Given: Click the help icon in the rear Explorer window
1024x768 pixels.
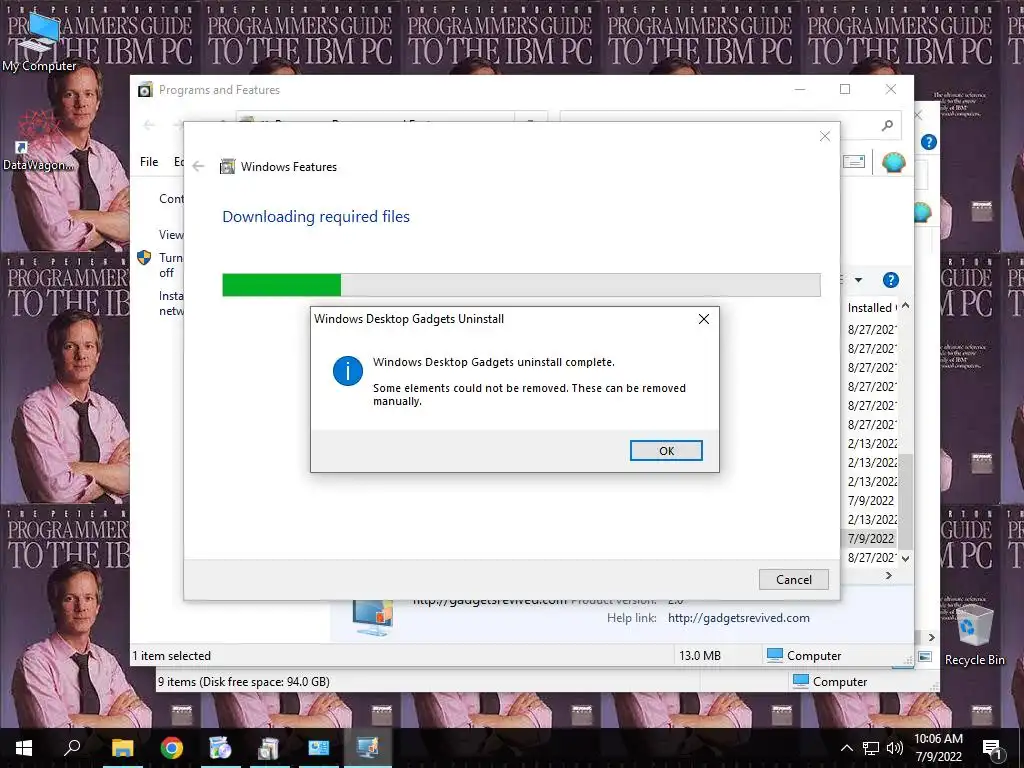Looking at the screenshot, I should pos(929,142).
